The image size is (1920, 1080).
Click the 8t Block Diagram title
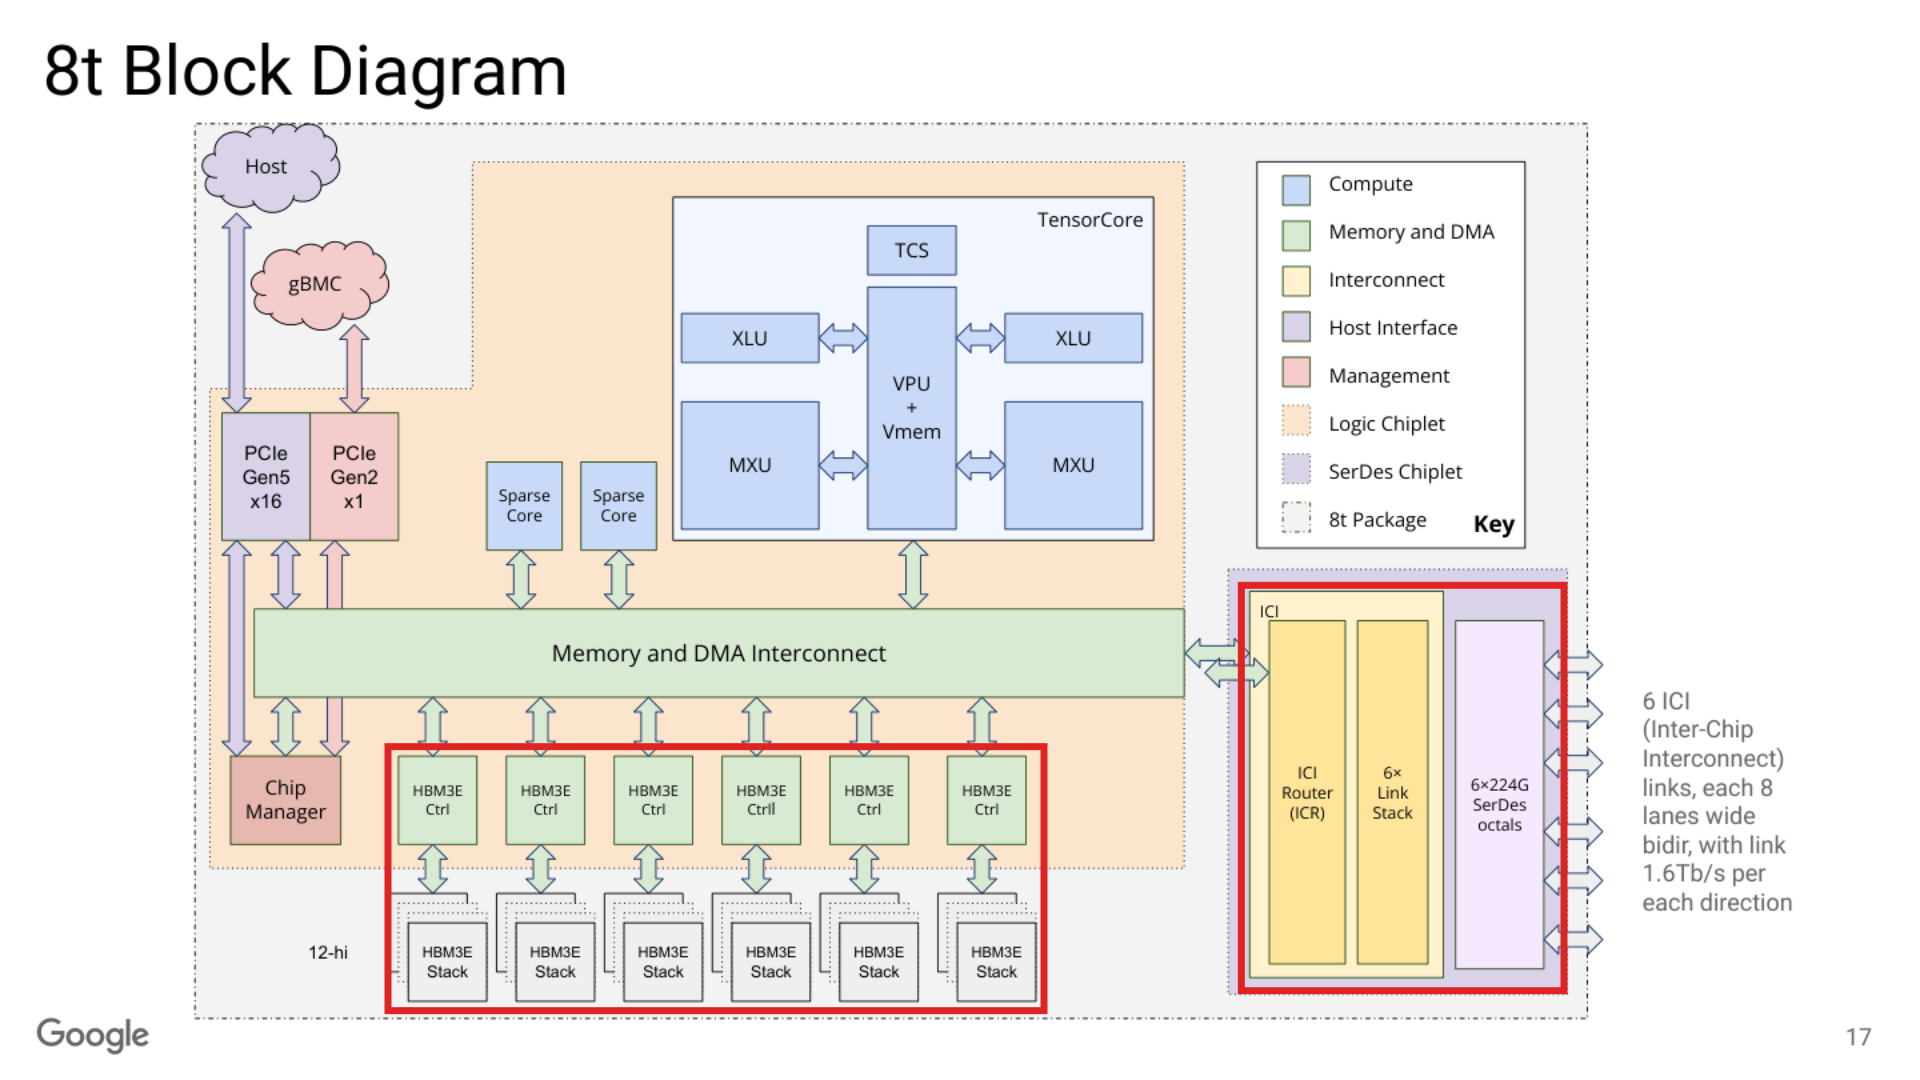tap(306, 72)
